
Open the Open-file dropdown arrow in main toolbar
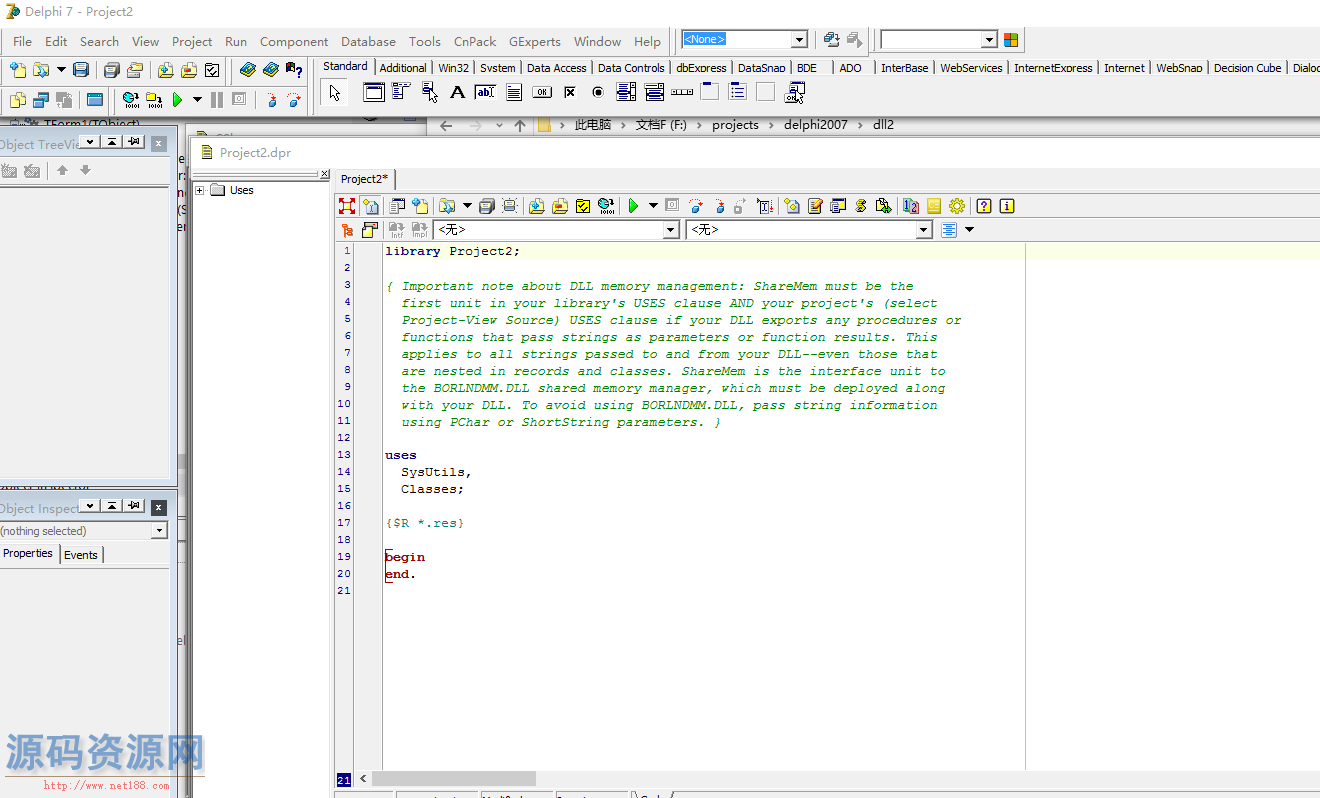pos(61,70)
